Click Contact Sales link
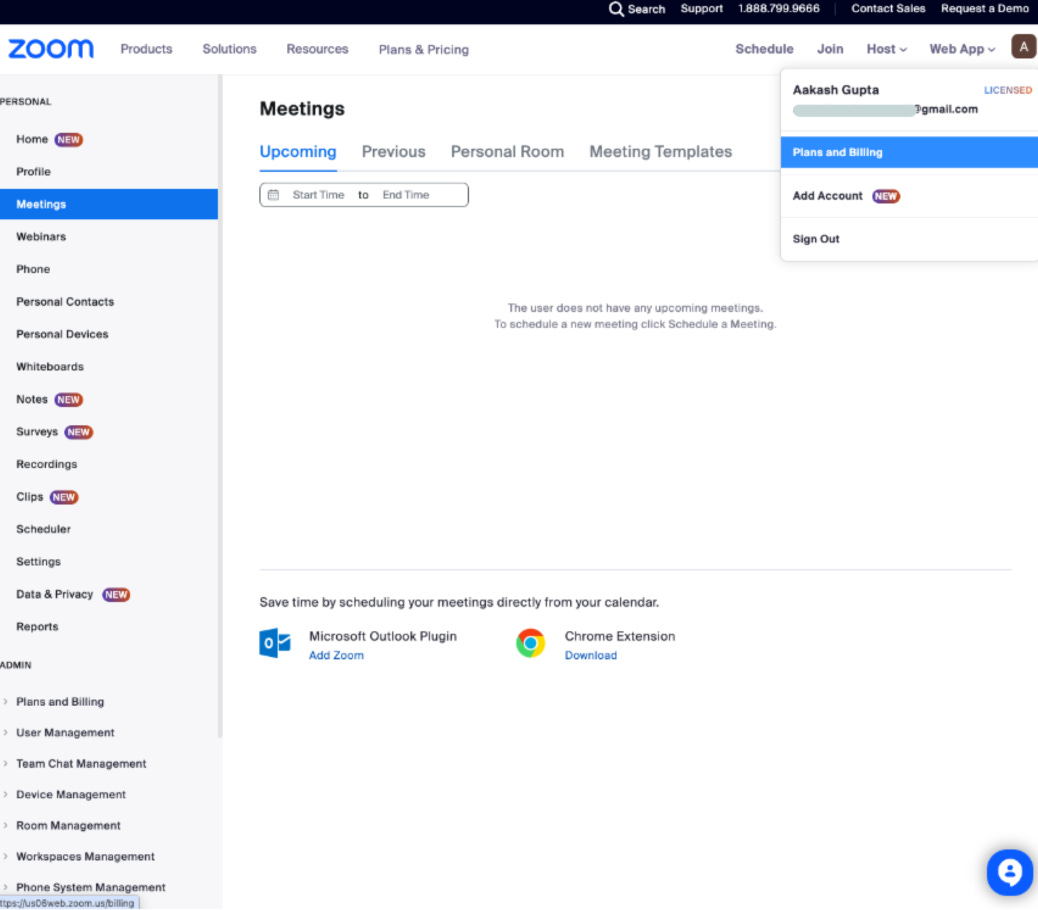 (x=888, y=9)
